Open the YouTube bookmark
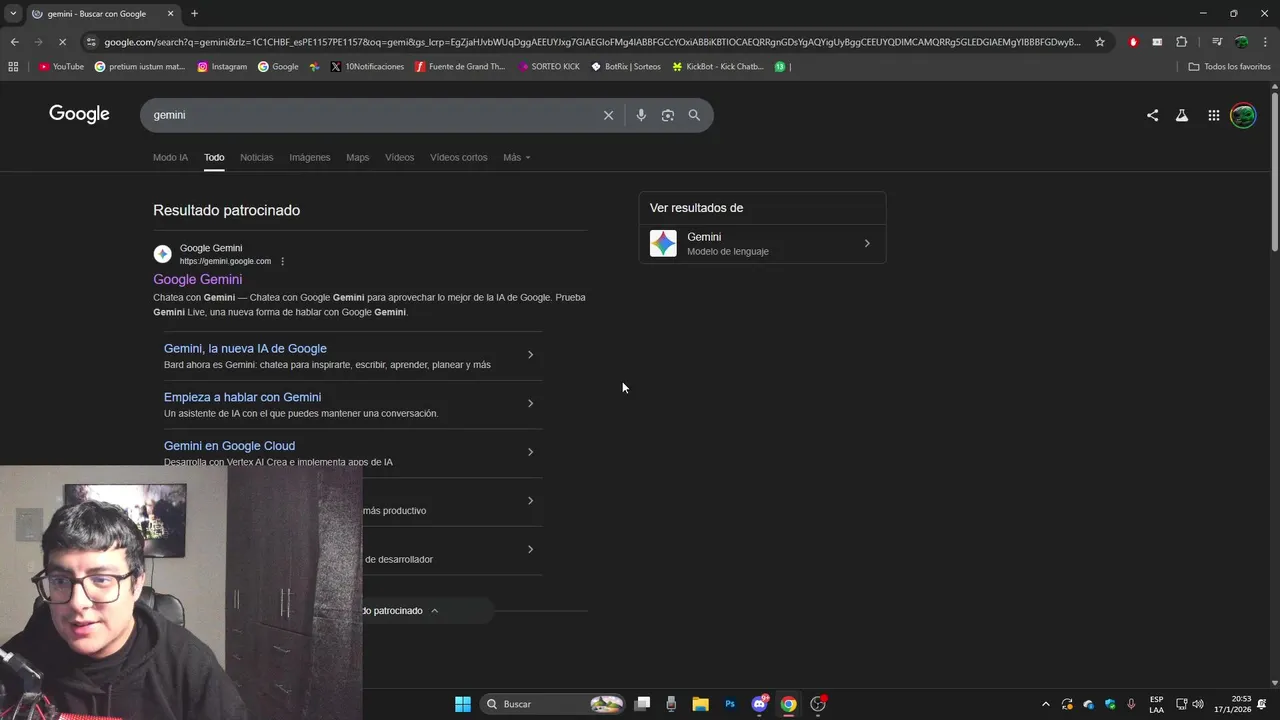The height and width of the screenshot is (720, 1280). pyautogui.click(x=61, y=67)
